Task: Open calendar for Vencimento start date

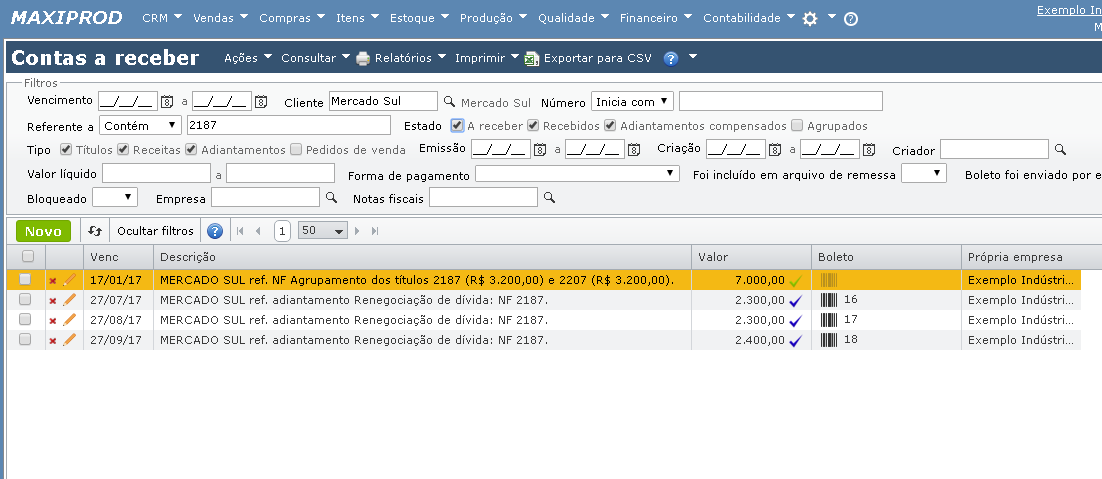Action: pyautogui.click(x=167, y=102)
